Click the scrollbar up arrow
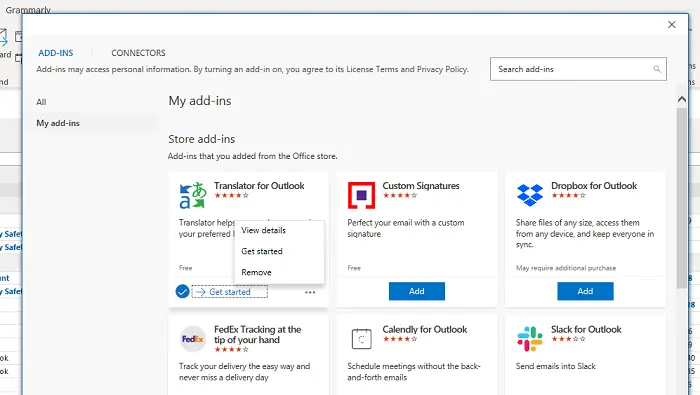Image resolution: width=700 pixels, height=395 pixels. pos(682,99)
